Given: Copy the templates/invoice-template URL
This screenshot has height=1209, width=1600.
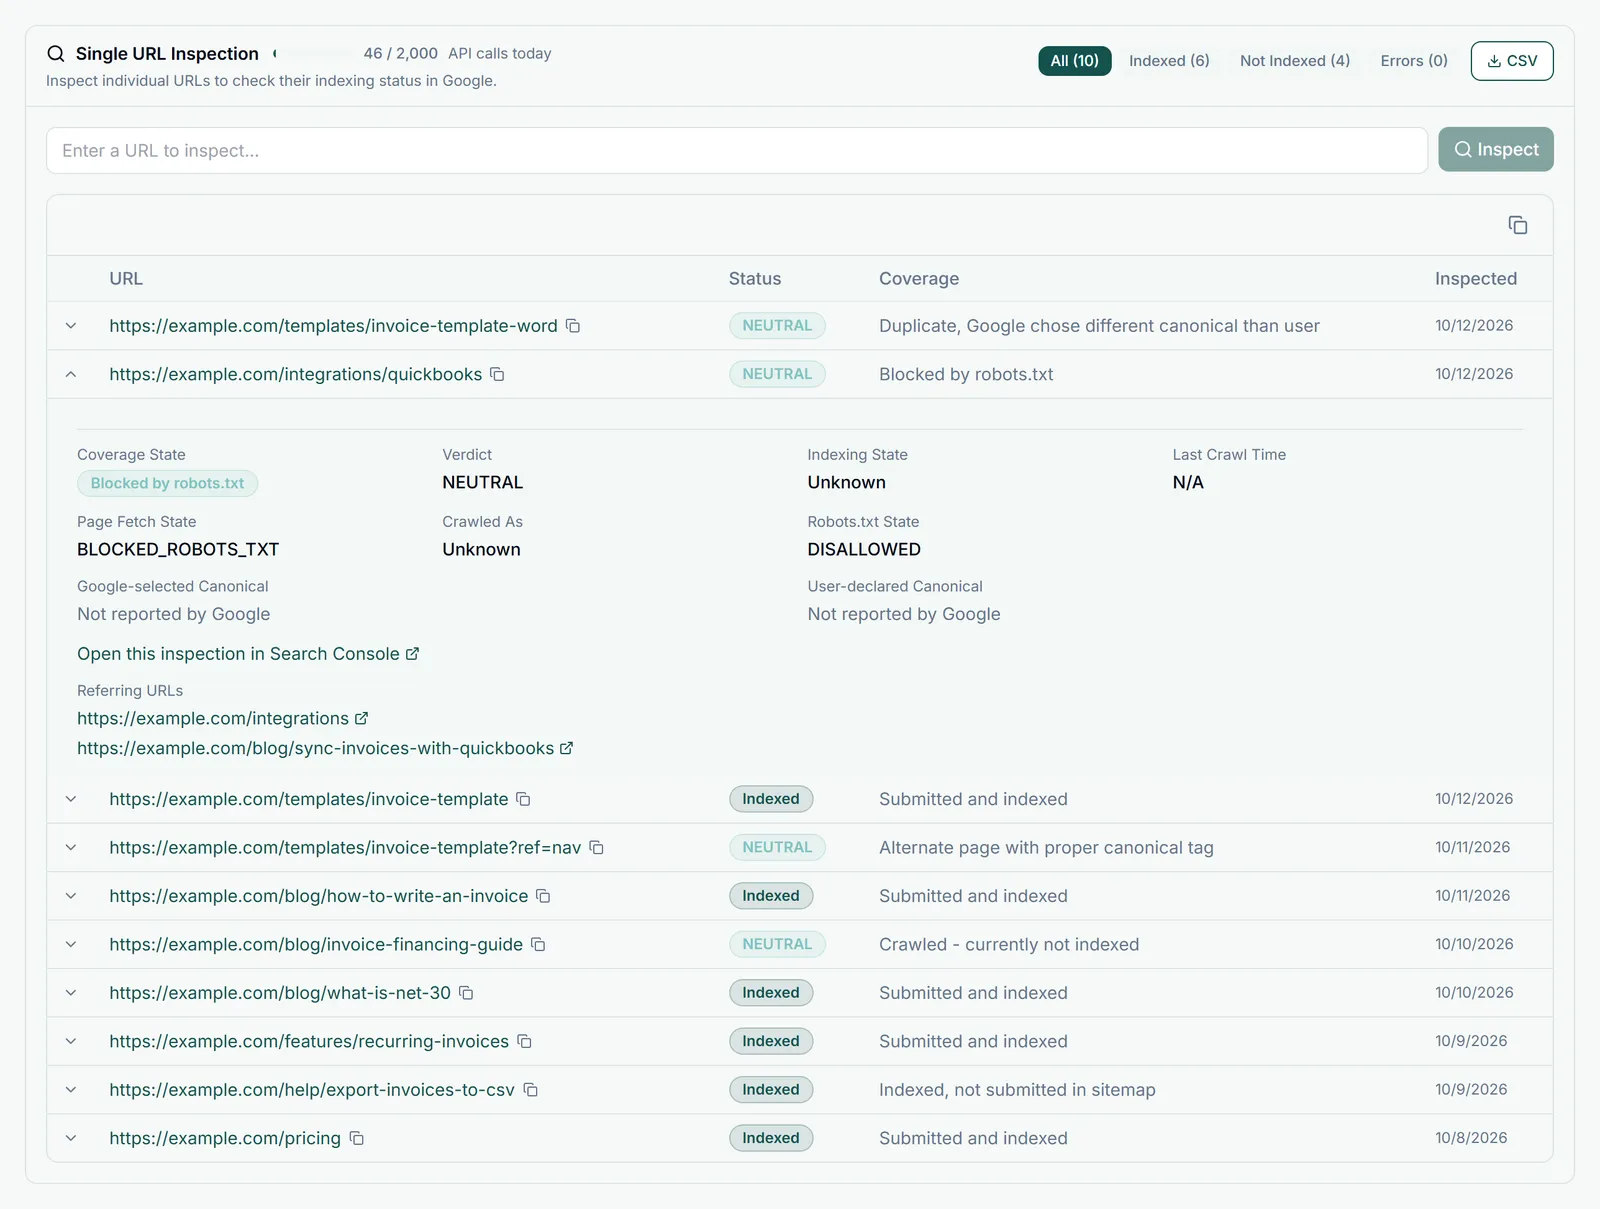Looking at the screenshot, I should pos(523,799).
